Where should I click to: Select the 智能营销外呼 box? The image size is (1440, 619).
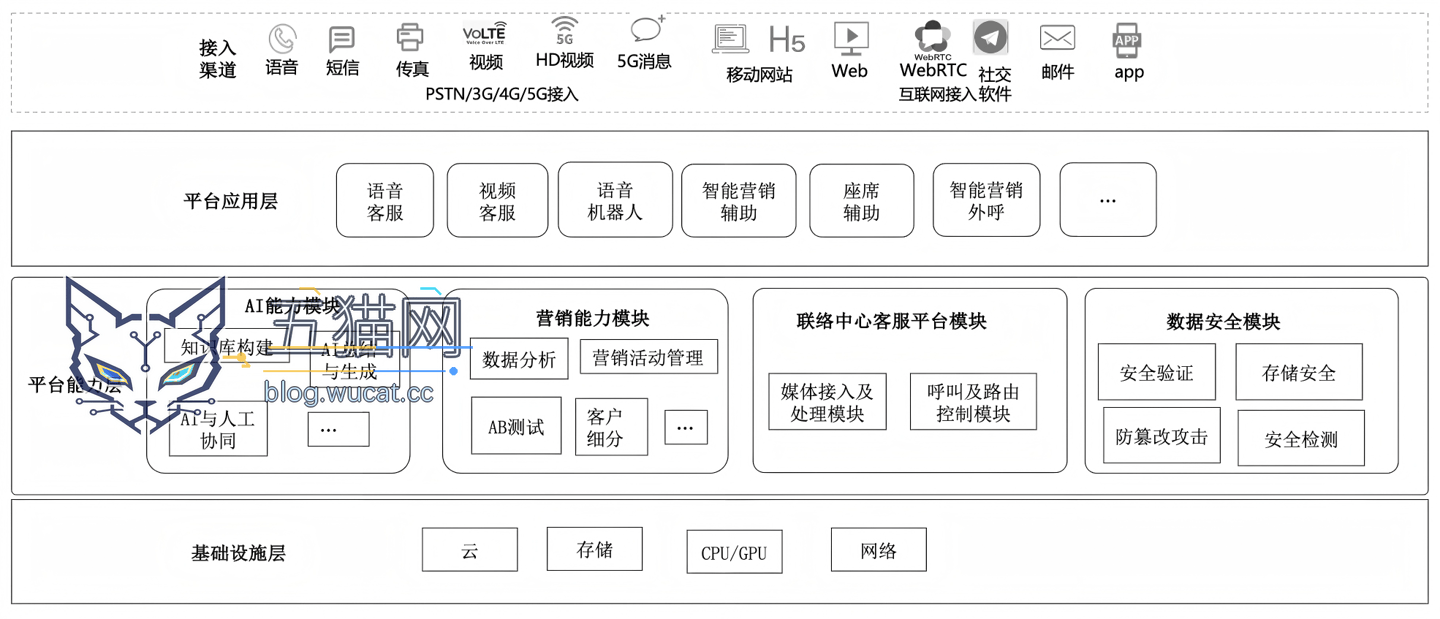pyautogui.click(x=986, y=200)
